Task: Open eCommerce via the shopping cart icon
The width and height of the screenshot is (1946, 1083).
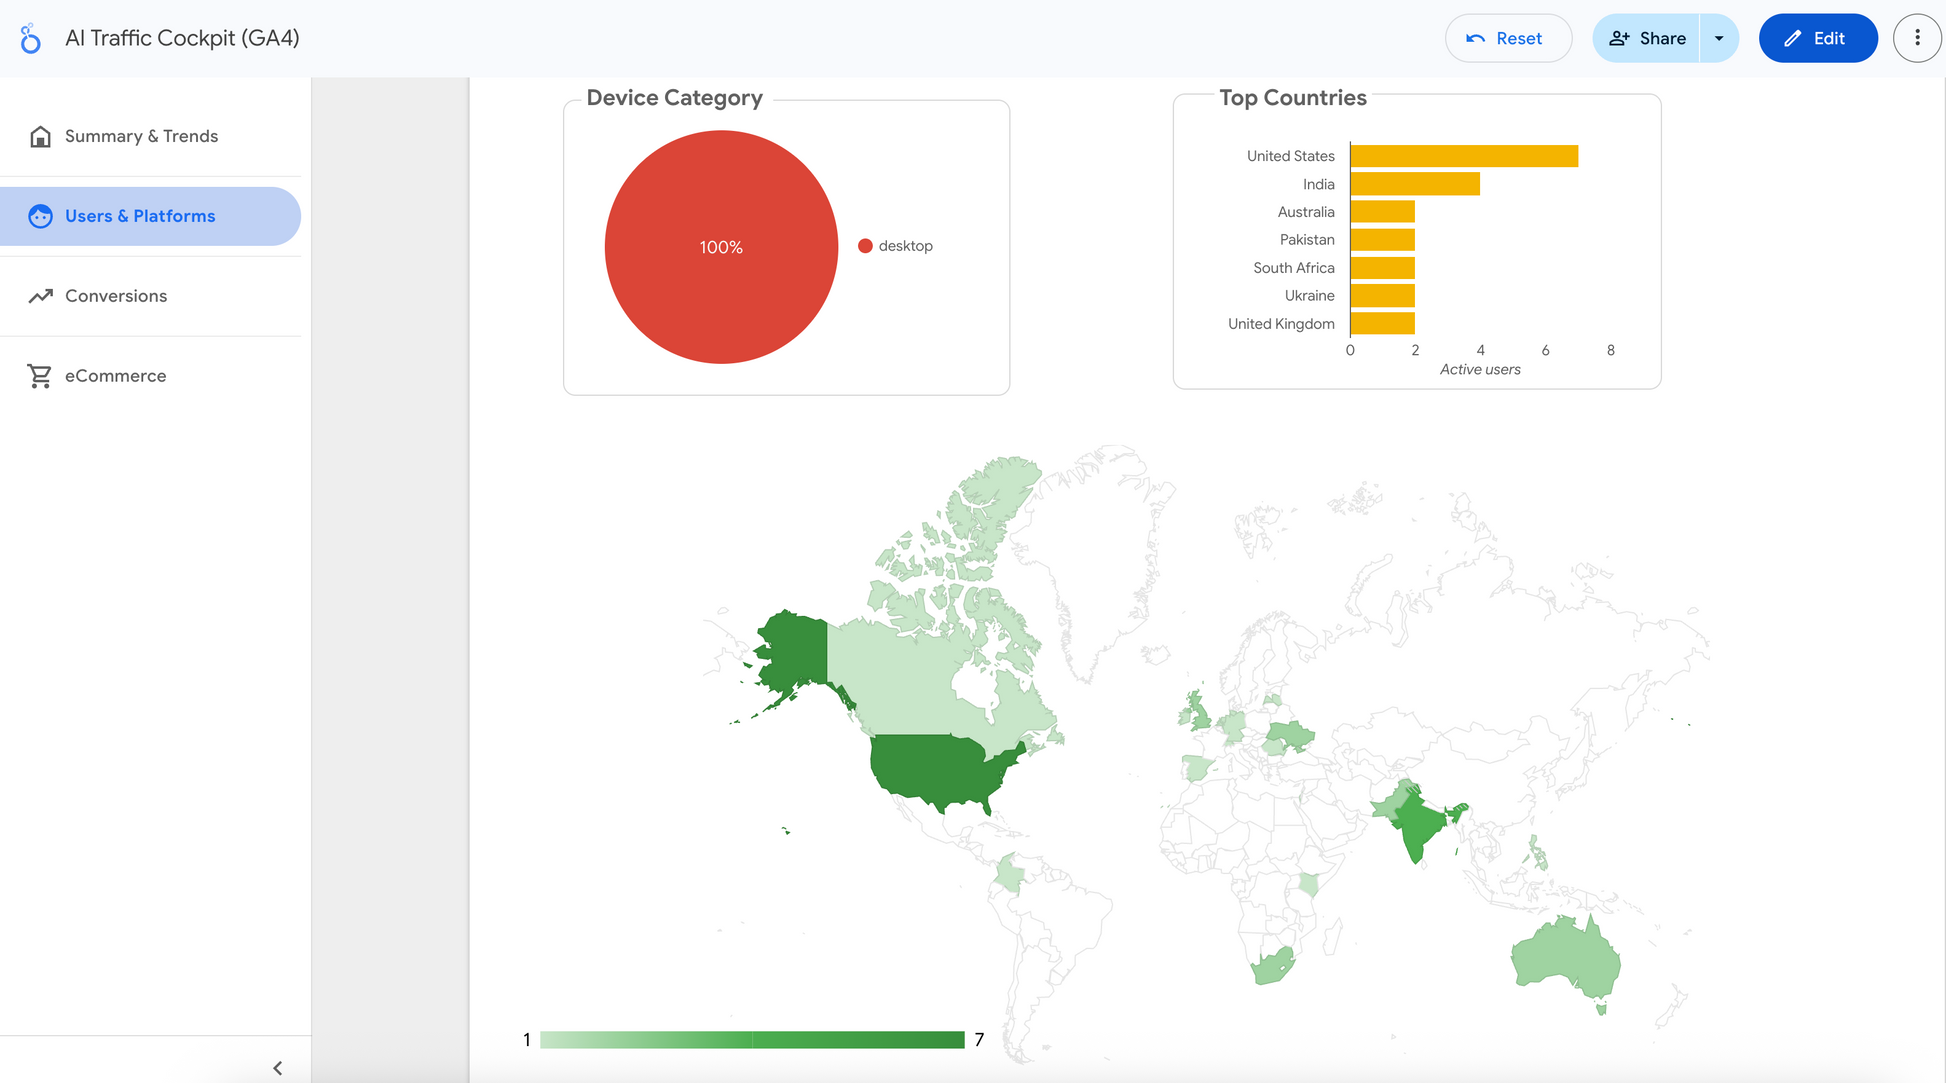Action: pos(40,376)
